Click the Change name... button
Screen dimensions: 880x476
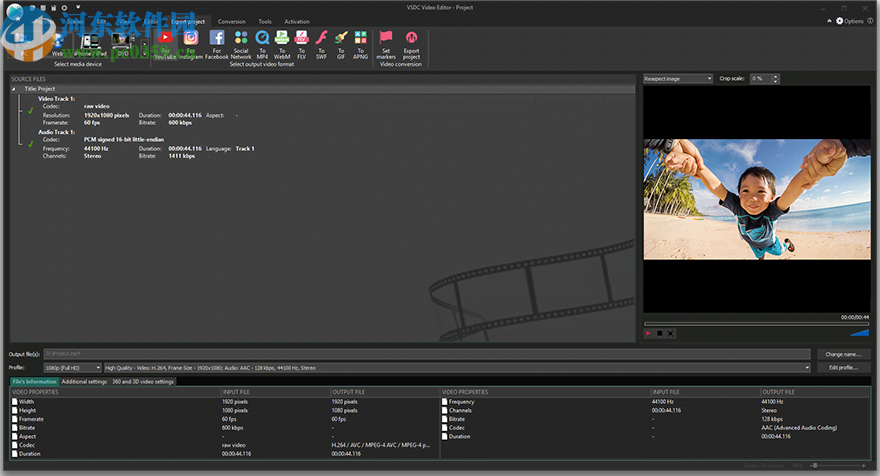pyautogui.click(x=843, y=354)
